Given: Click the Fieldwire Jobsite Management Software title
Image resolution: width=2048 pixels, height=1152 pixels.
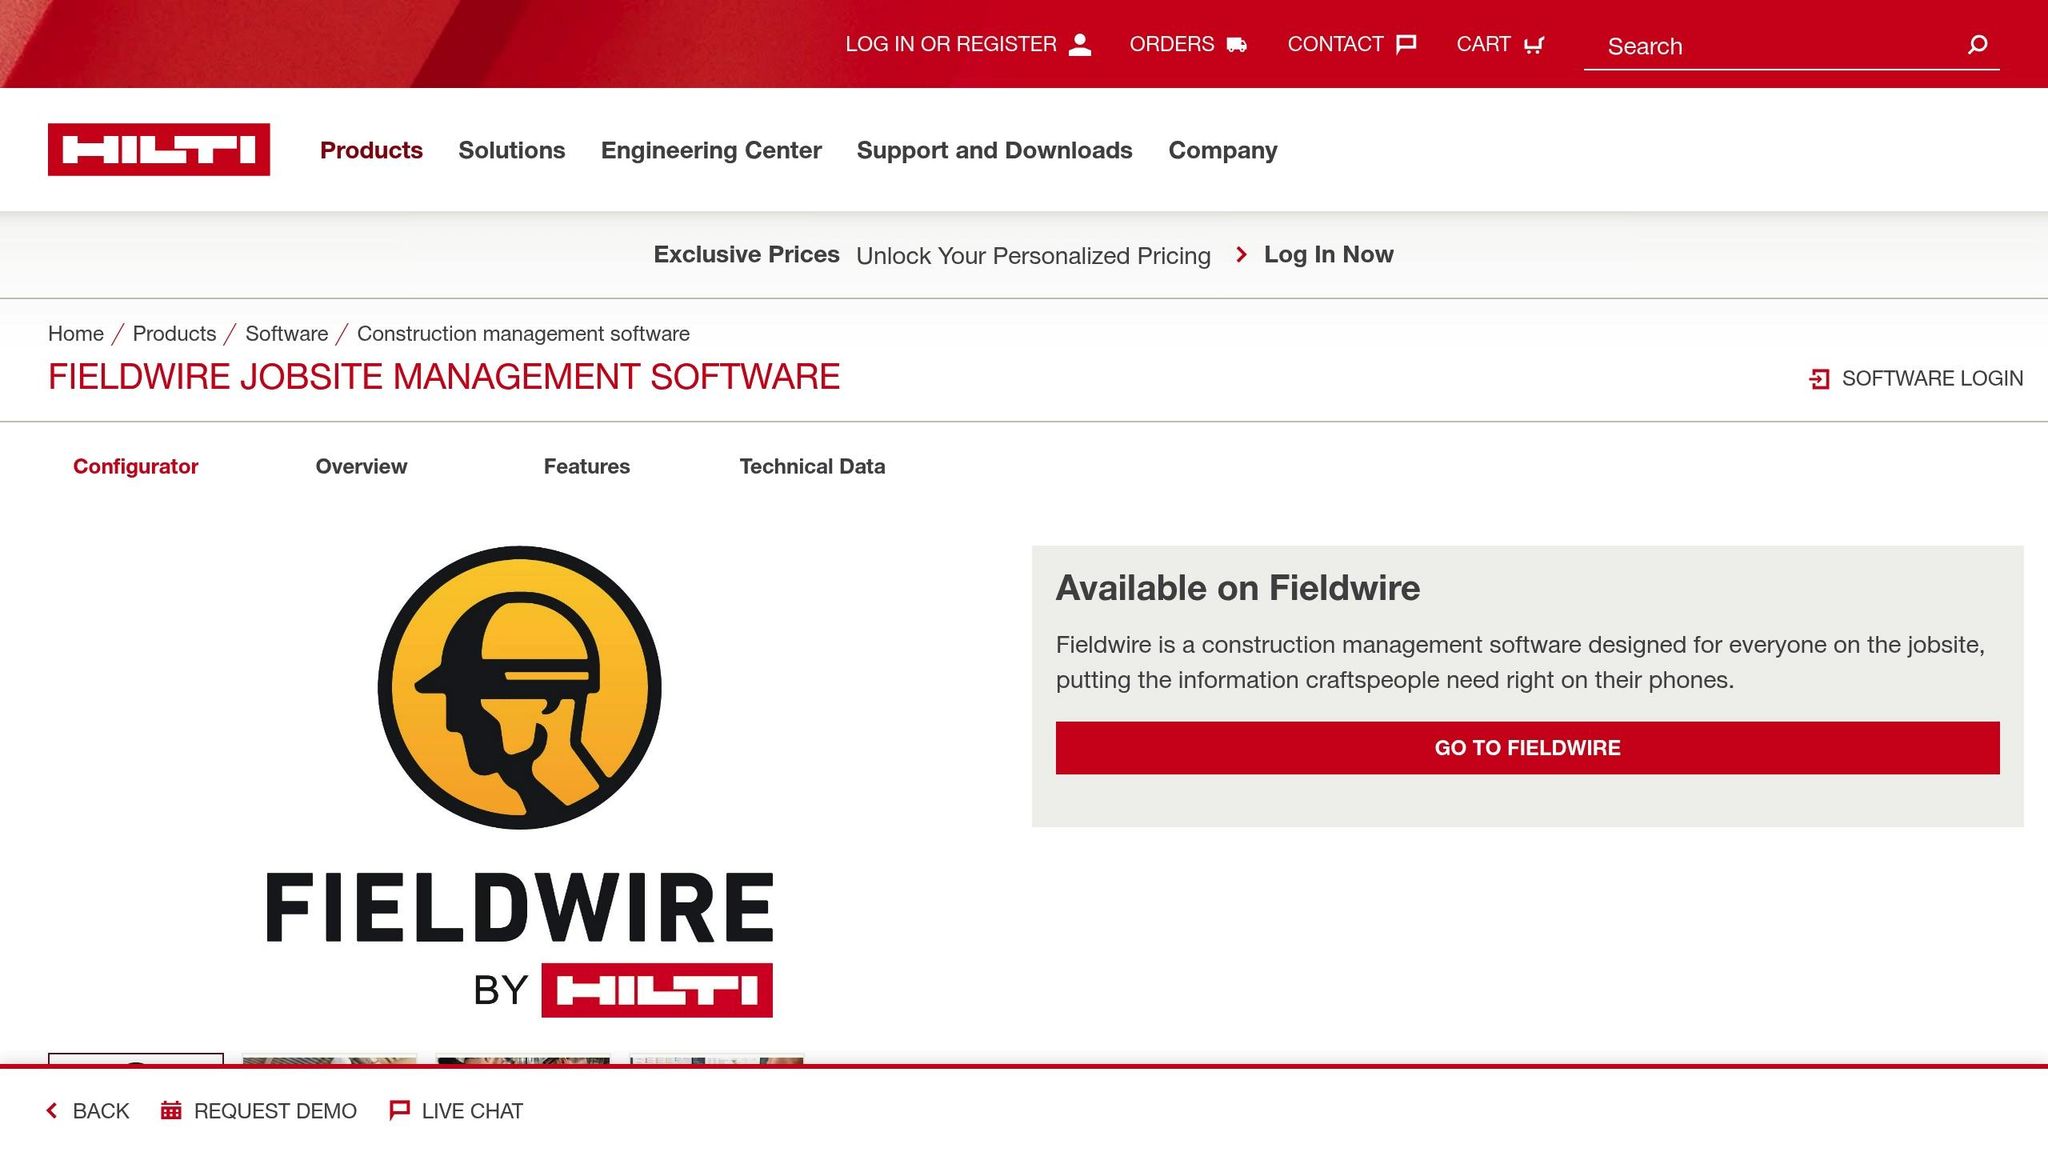Looking at the screenshot, I should pyautogui.click(x=444, y=377).
